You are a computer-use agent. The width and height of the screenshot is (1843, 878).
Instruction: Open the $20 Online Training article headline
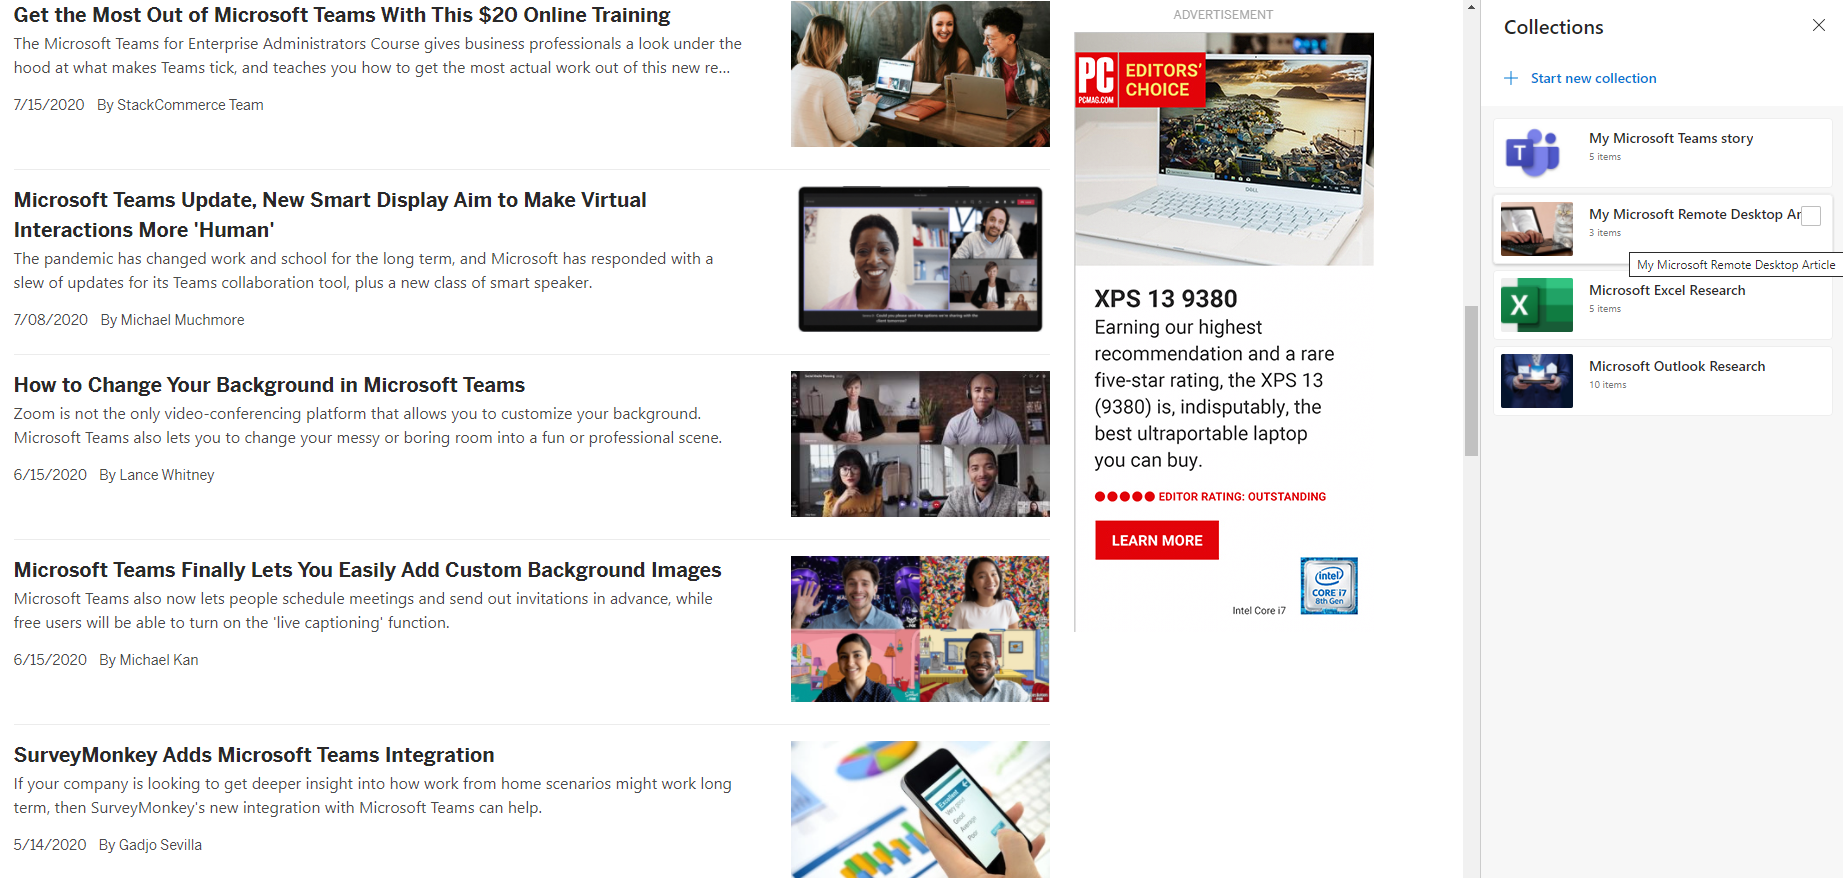point(342,15)
